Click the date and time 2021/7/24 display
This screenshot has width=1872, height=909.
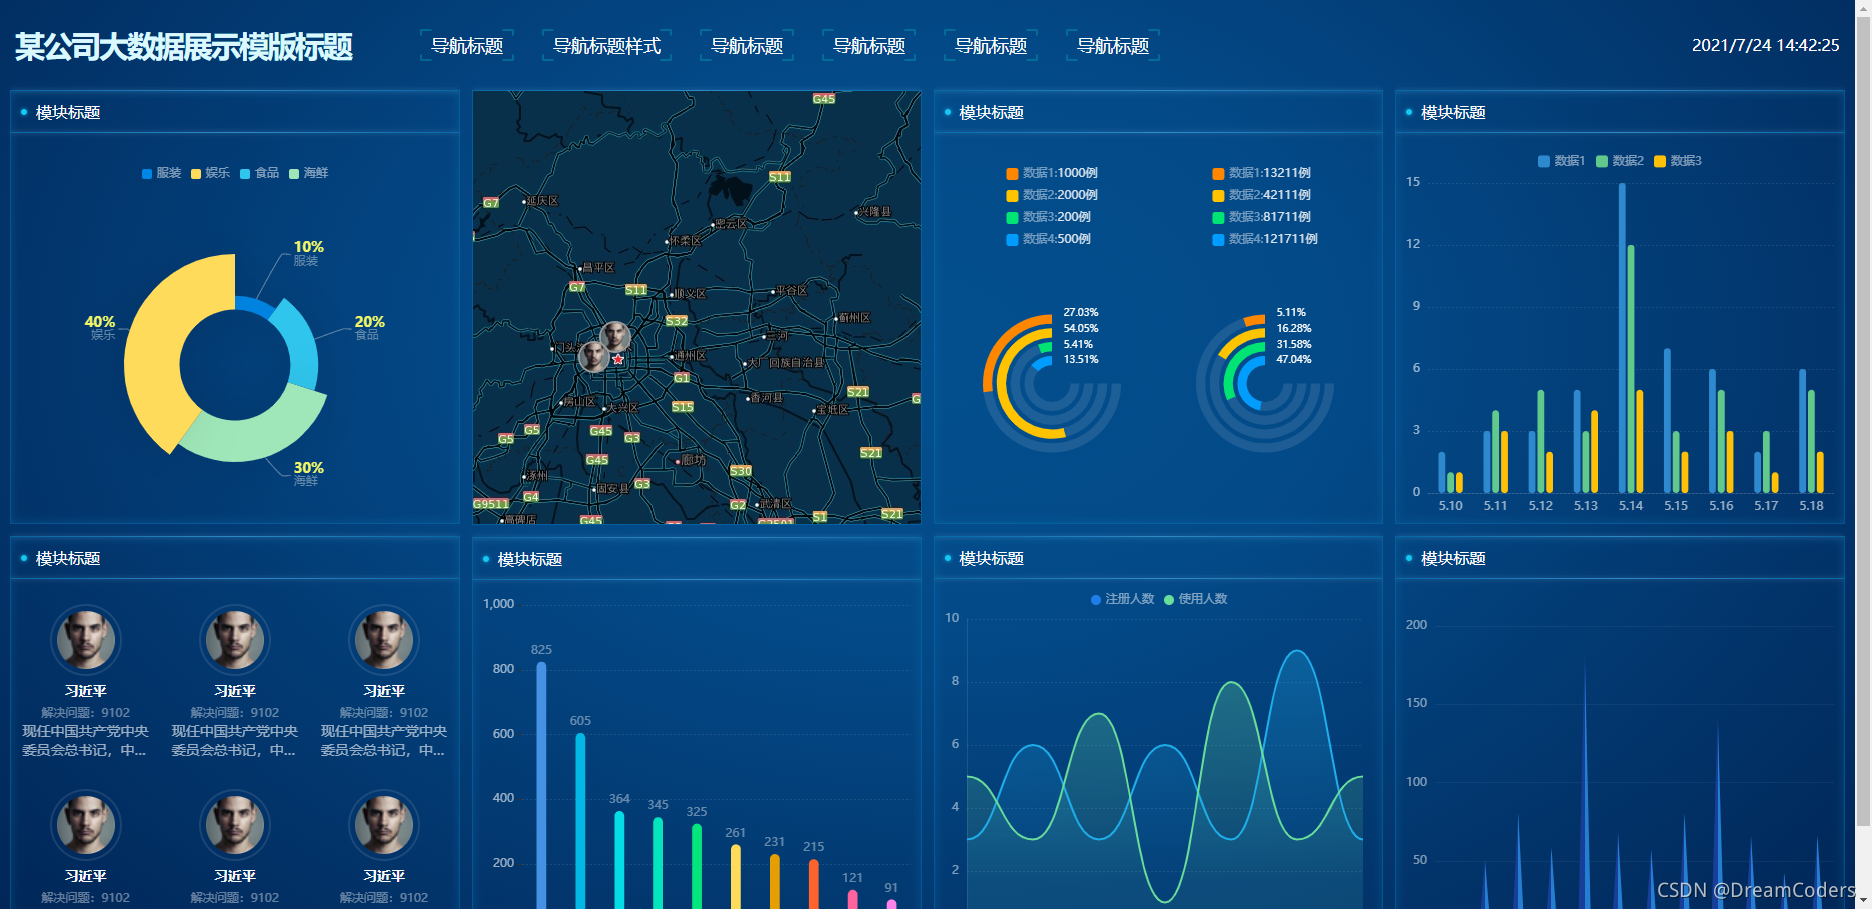pos(1765,46)
